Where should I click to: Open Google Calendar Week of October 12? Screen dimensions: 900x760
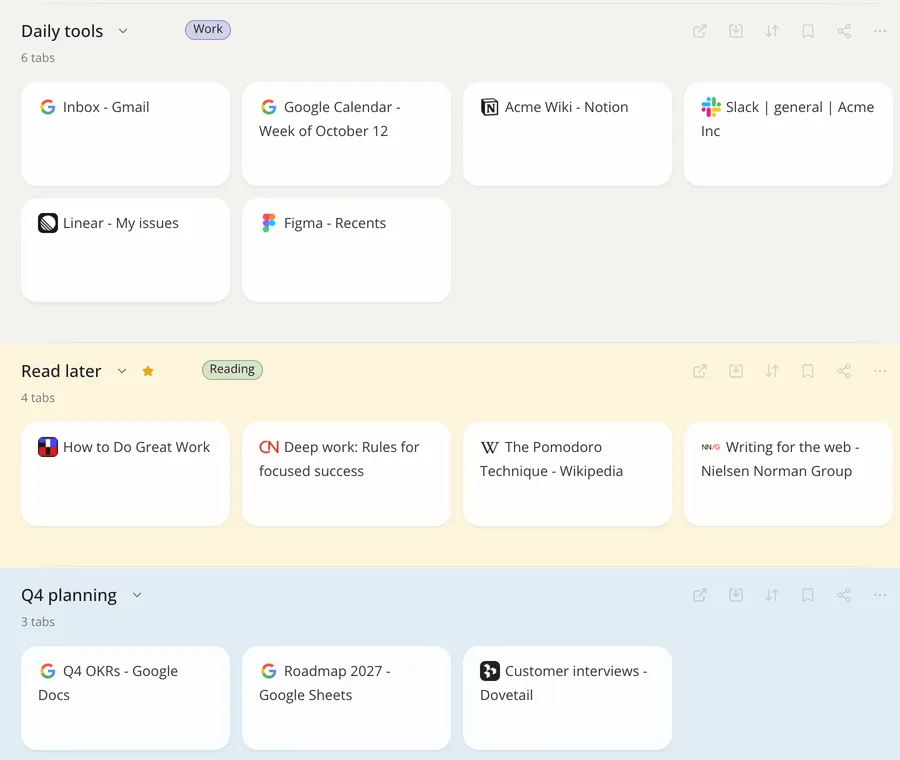click(347, 134)
